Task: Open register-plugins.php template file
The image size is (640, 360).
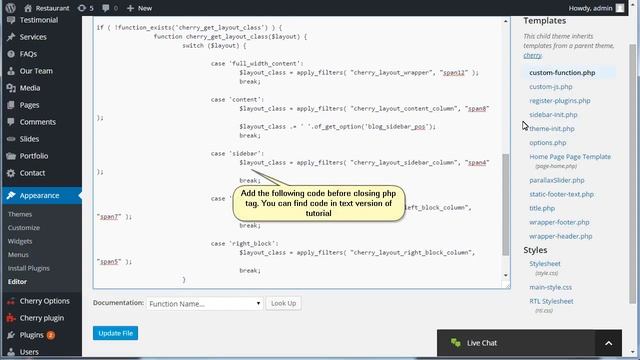Action: pos(560,100)
